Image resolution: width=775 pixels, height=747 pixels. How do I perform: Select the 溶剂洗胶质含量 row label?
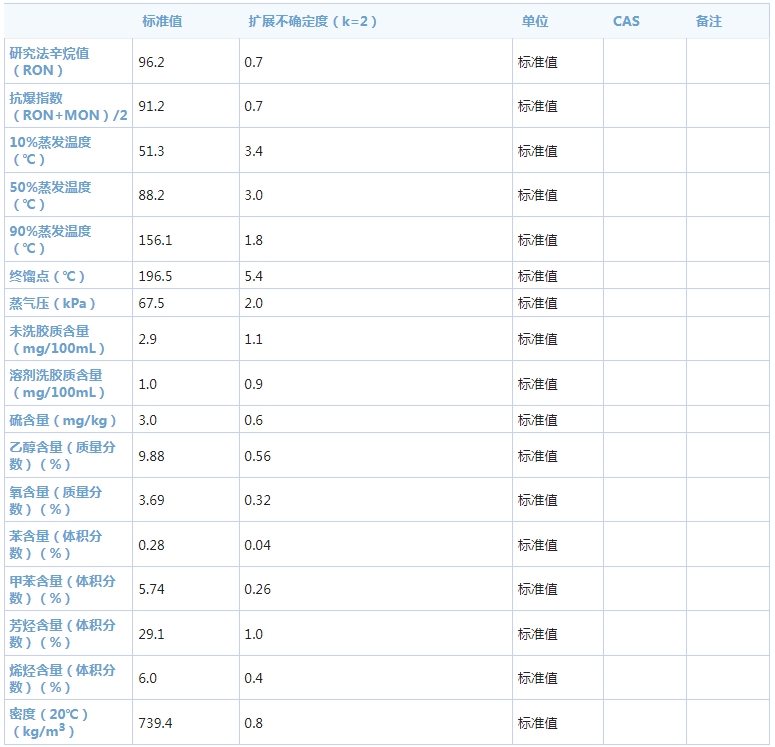click(57, 384)
